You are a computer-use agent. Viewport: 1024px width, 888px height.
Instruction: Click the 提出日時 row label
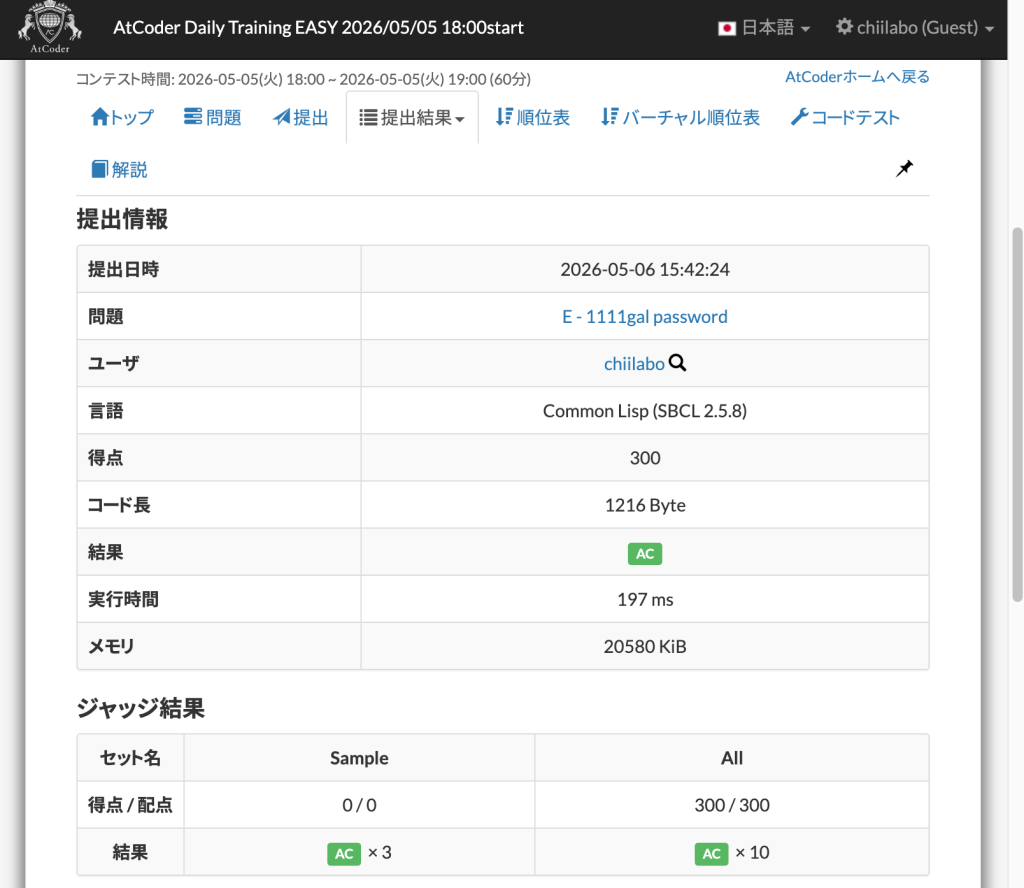click(x=123, y=269)
